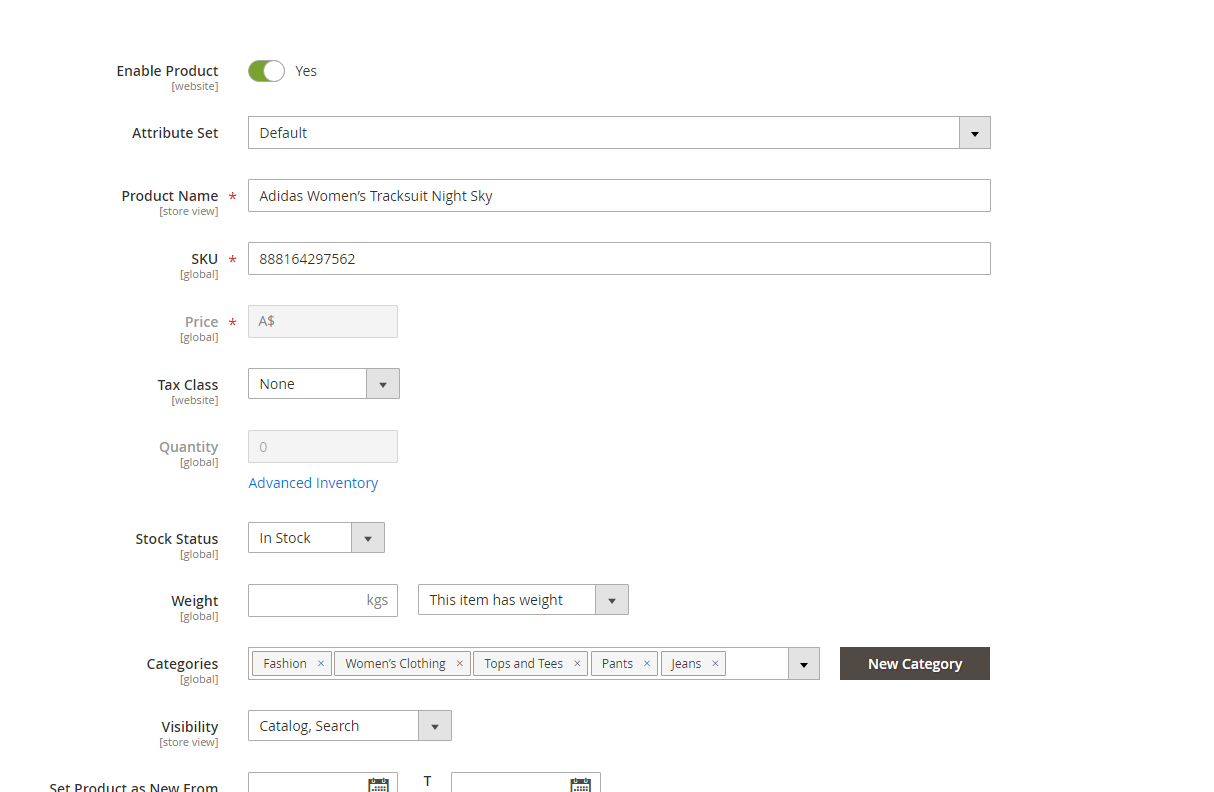Click the Weight input field
This screenshot has width=1214, height=792.
tap(310, 600)
